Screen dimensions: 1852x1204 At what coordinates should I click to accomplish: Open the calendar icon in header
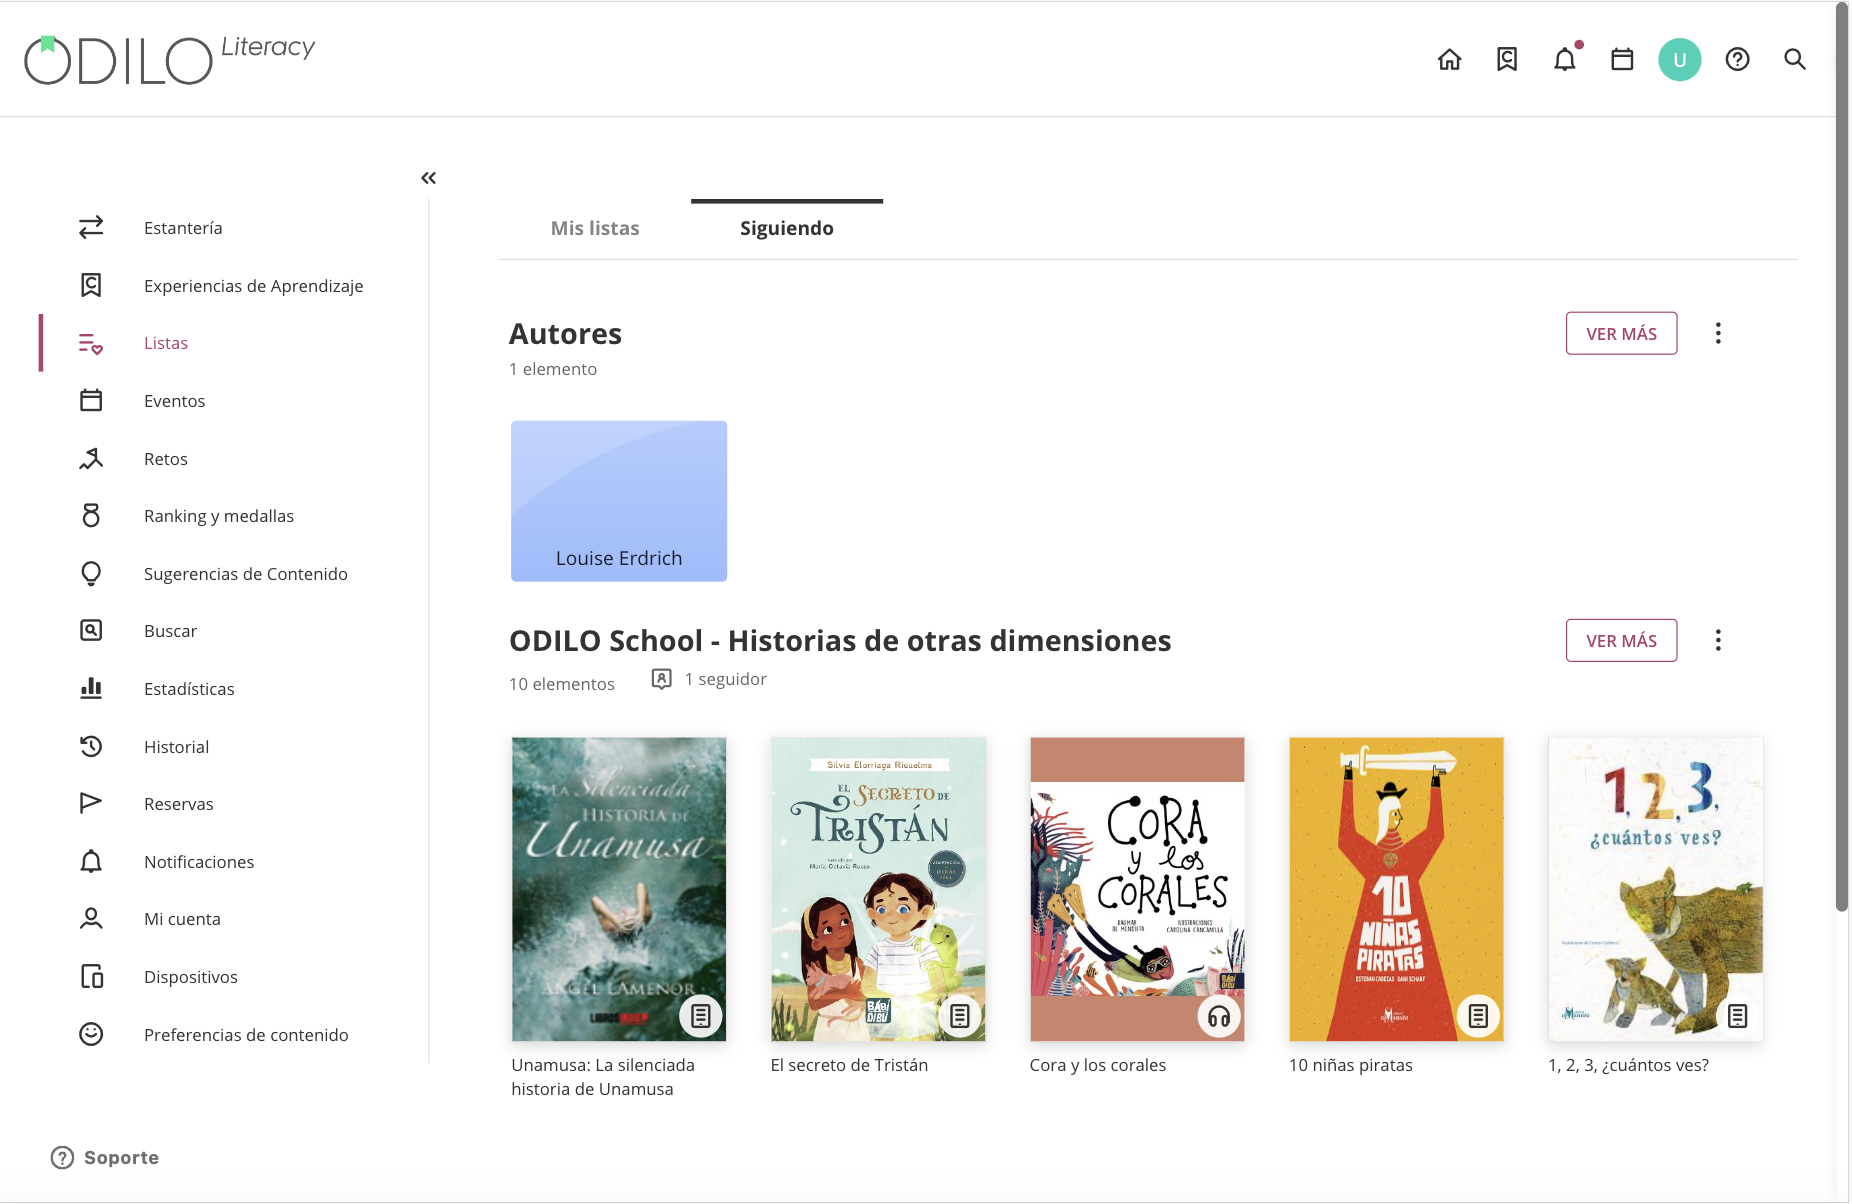[1622, 60]
